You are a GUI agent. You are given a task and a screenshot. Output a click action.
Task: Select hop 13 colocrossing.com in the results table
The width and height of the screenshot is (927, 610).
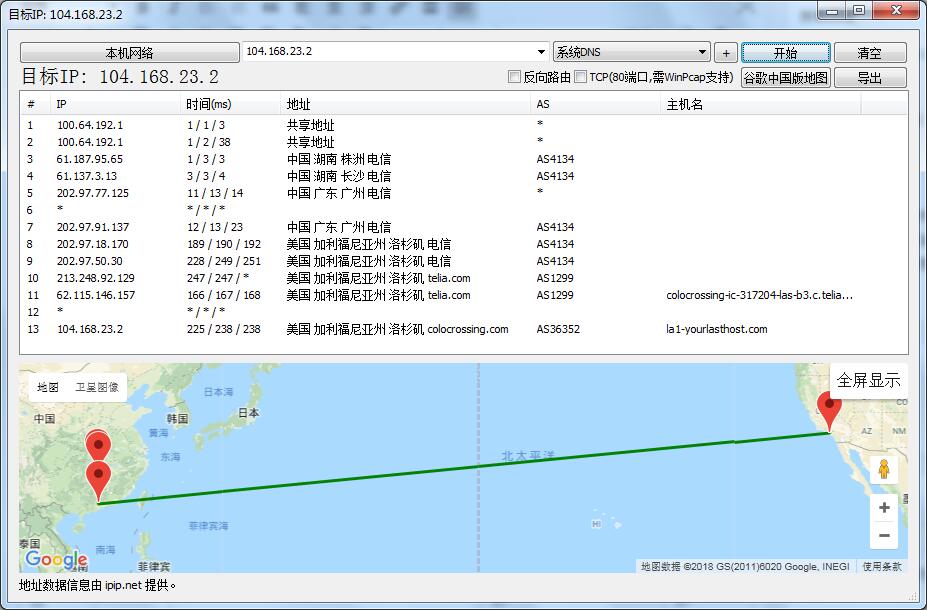(300, 328)
